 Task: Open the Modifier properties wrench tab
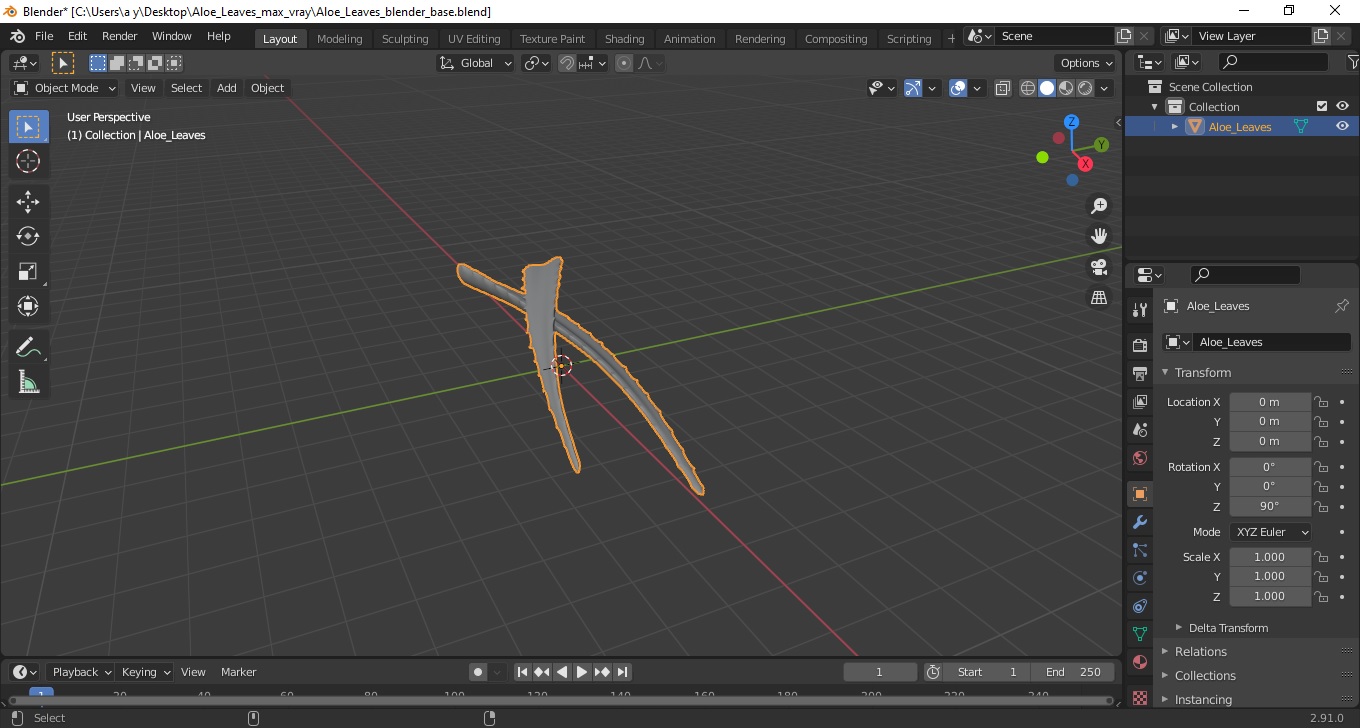(1139, 522)
